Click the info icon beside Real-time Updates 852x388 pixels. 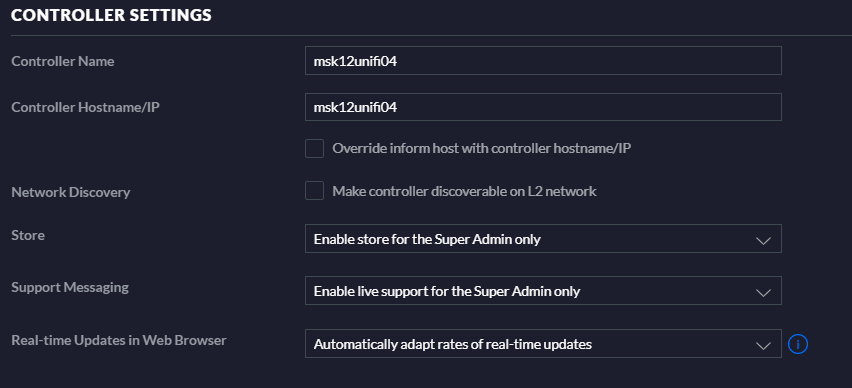(x=798, y=344)
